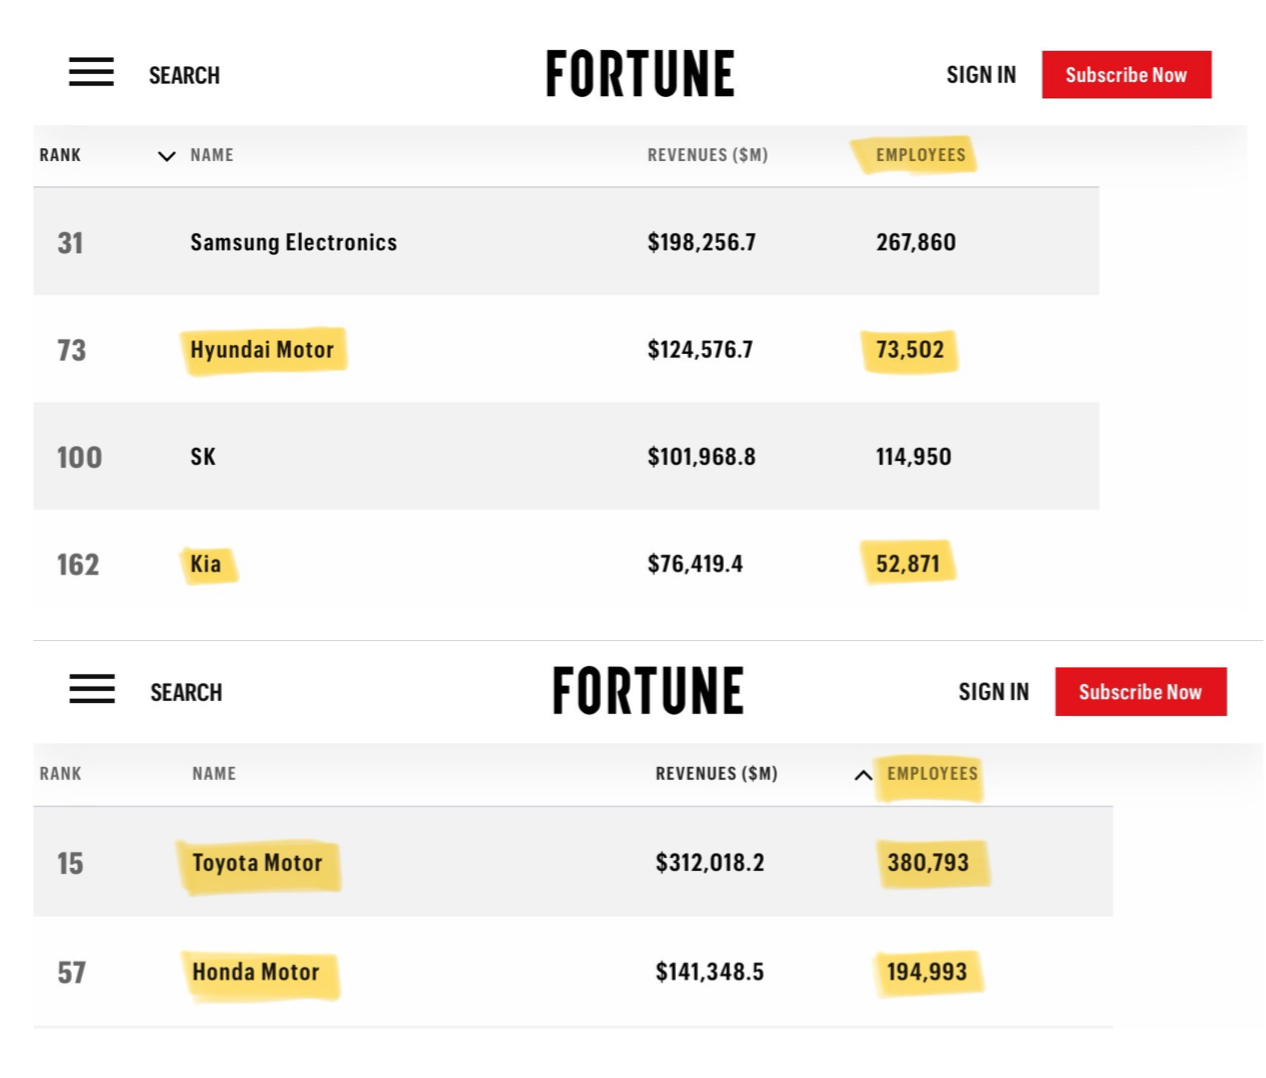Click top SEARCH in header
1266x1078 pixels.
point(184,75)
